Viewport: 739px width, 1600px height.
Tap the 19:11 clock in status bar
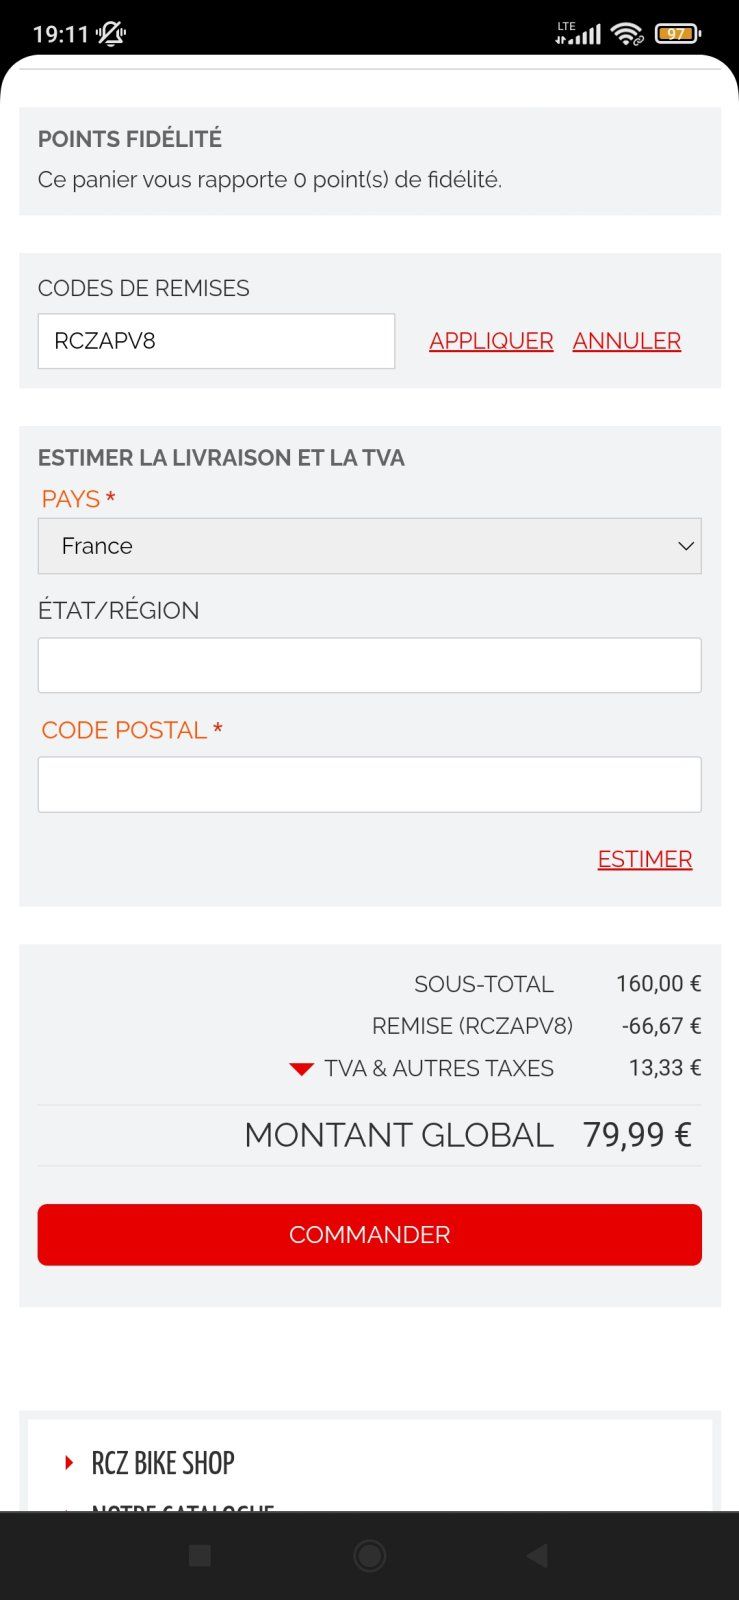pyautogui.click(x=61, y=34)
